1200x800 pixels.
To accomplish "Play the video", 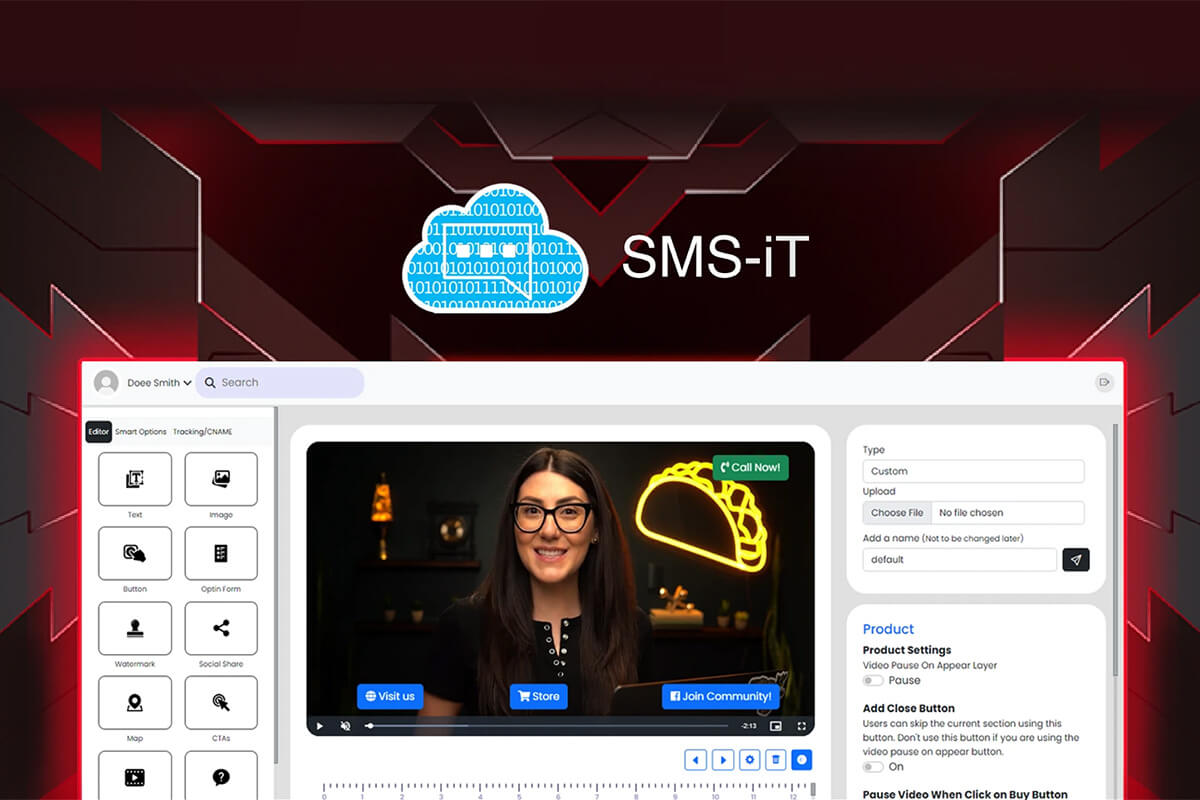I will click(x=320, y=726).
